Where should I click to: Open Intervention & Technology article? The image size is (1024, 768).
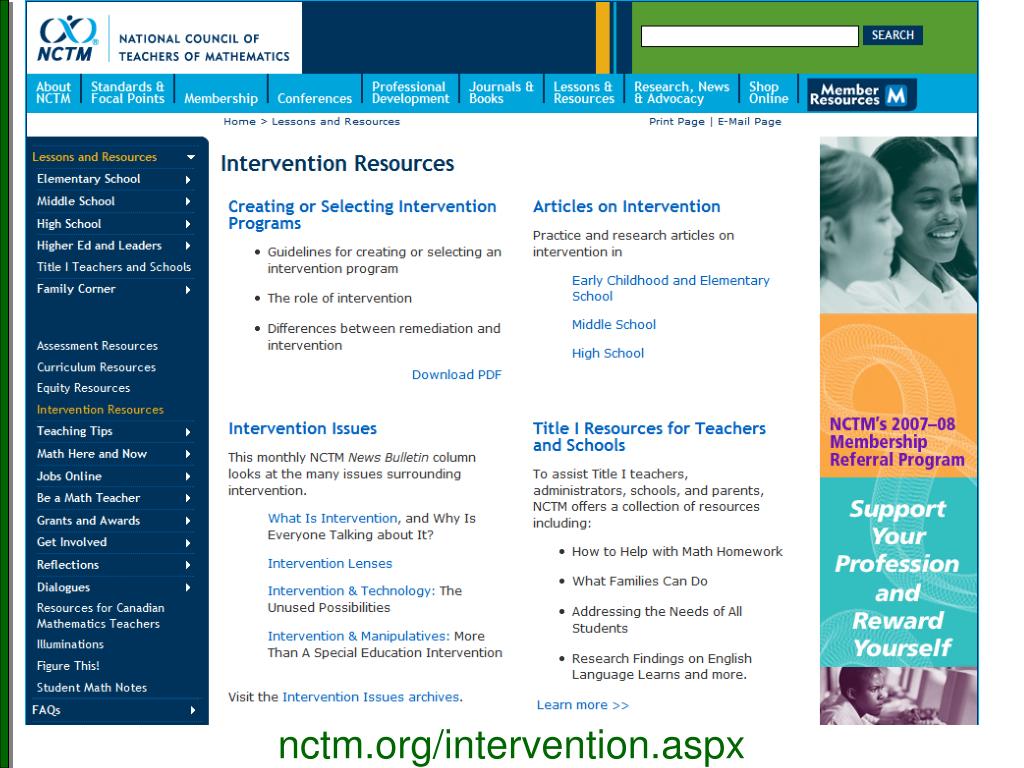pyautogui.click(x=351, y=591)
